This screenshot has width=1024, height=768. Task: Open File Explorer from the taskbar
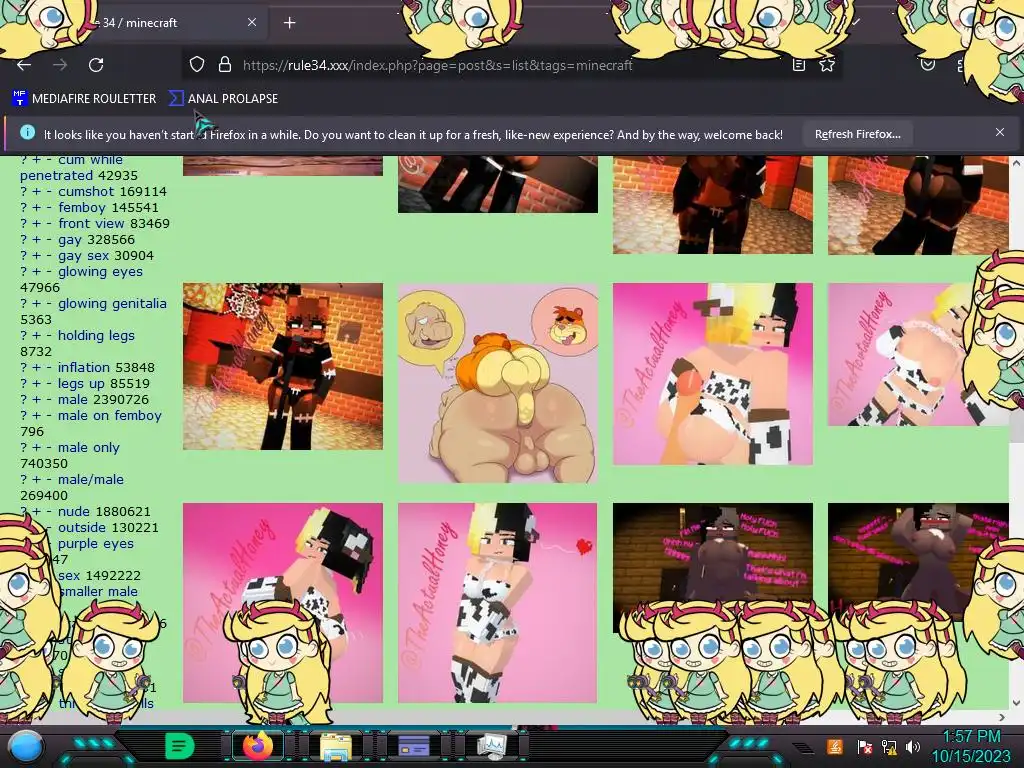336,746
